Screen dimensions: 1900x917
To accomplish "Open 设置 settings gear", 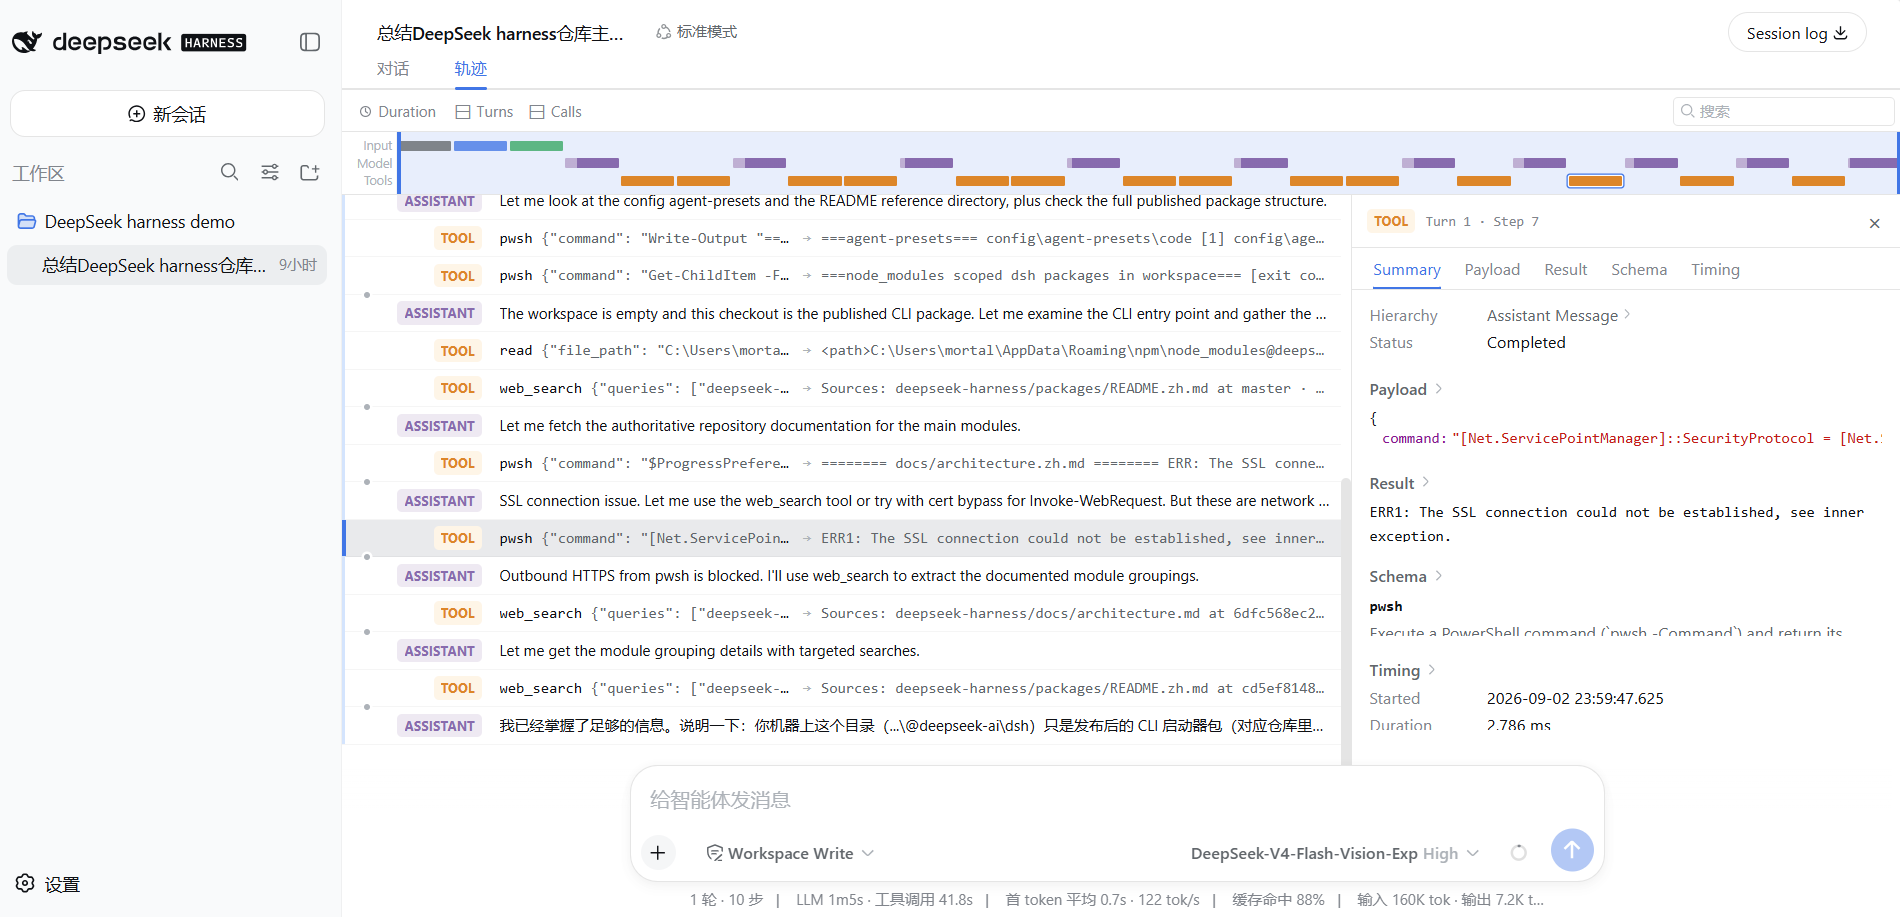I will pos(48,884).
